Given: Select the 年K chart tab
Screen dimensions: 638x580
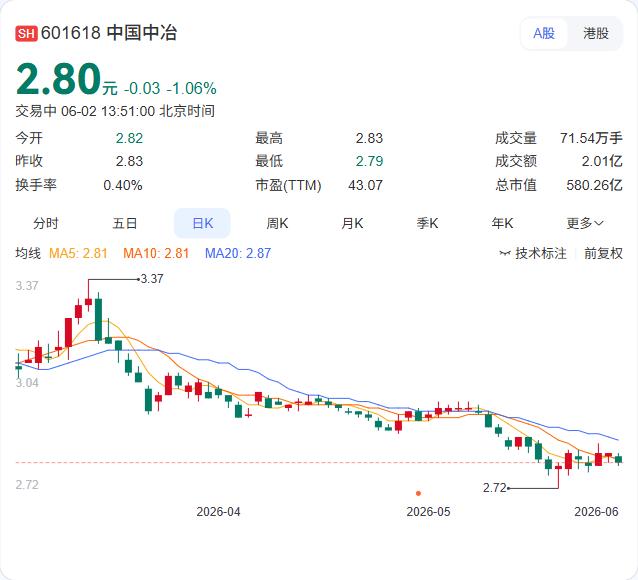Looking at the screenshot, I should 502,223.
